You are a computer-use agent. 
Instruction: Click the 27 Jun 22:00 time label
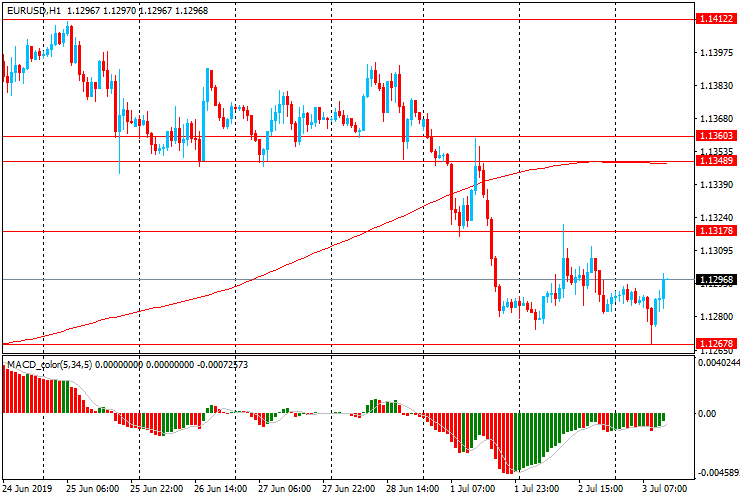coord(349,488)
